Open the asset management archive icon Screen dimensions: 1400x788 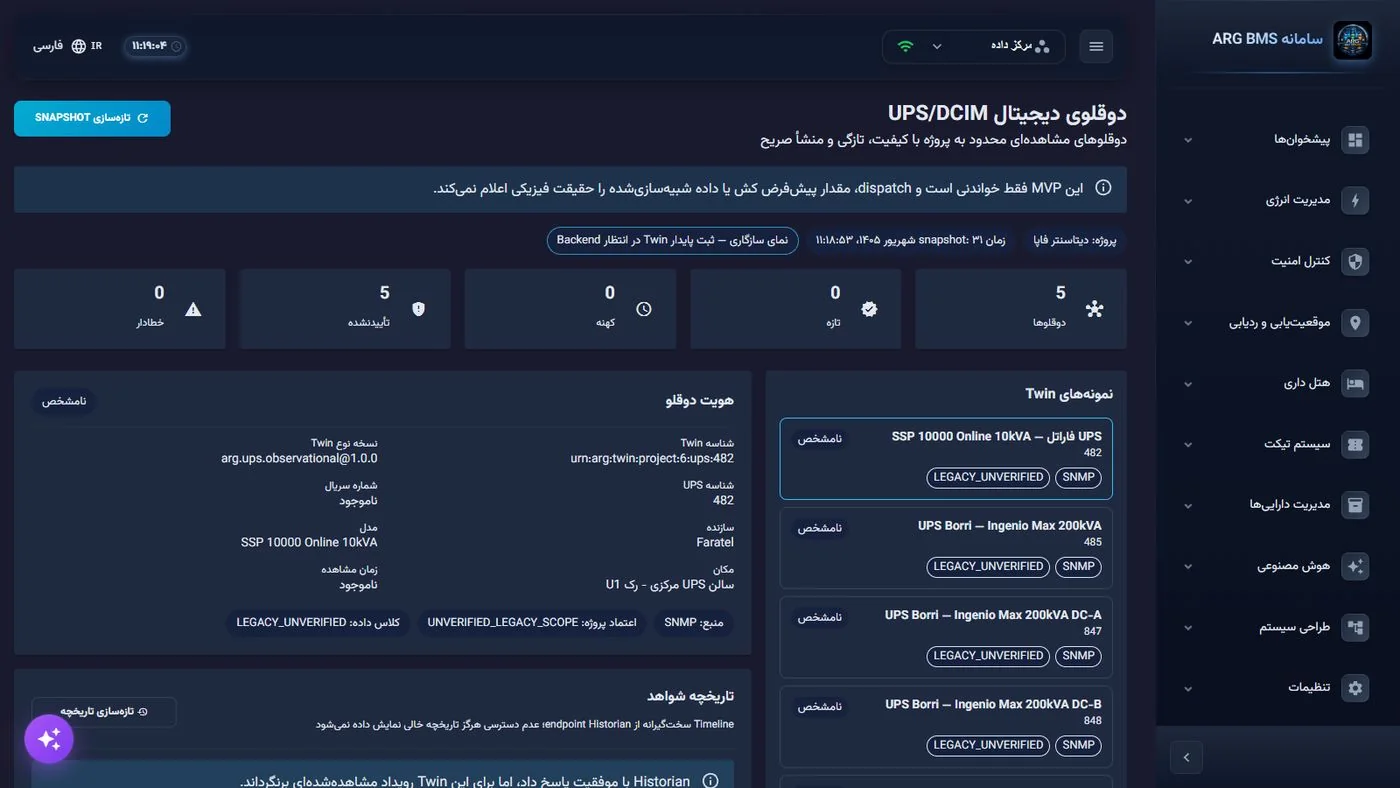pos(1355,505)
